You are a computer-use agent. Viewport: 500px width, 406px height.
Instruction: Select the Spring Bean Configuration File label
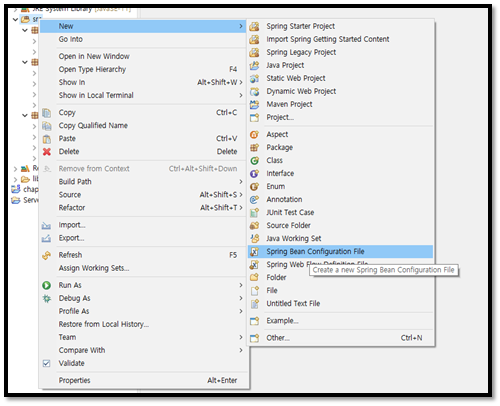[315, 251]
